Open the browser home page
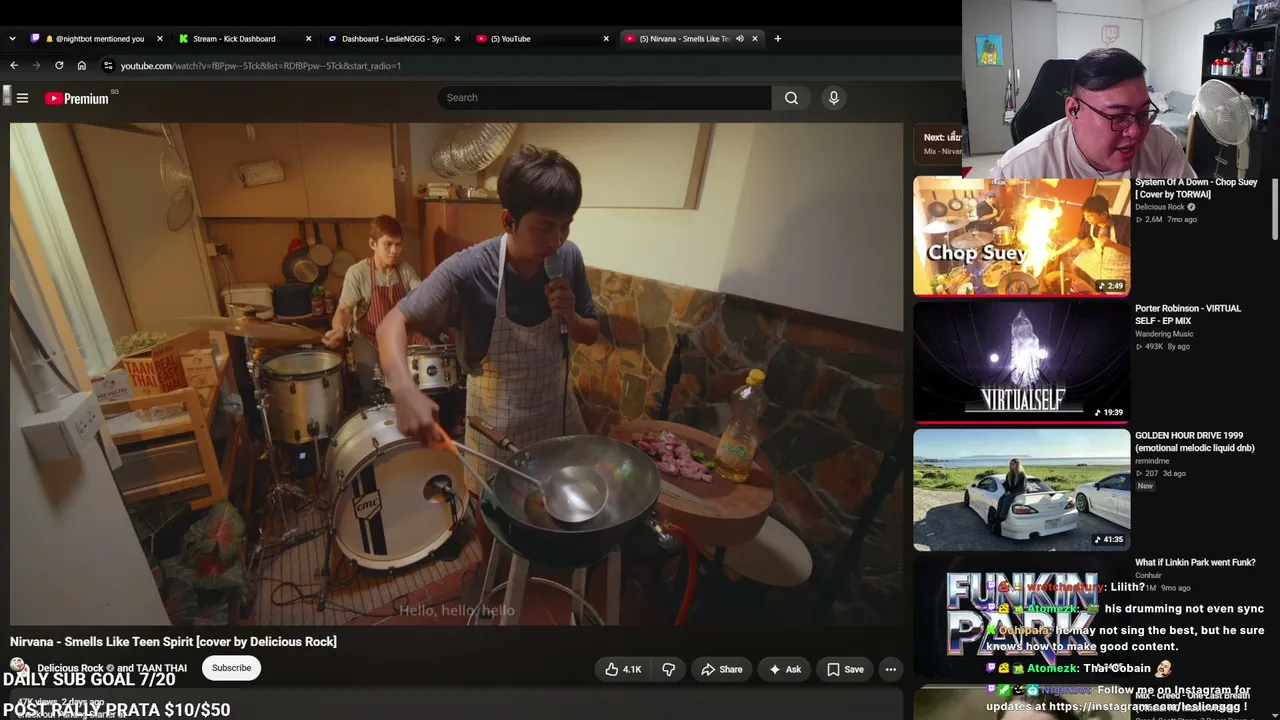 coord(82,66)
